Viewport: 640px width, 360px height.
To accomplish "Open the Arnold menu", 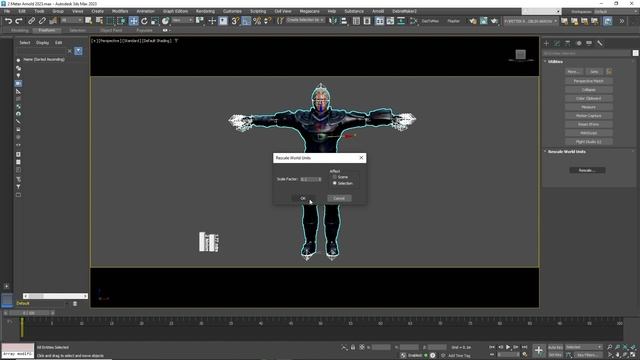I will (378, 11).
